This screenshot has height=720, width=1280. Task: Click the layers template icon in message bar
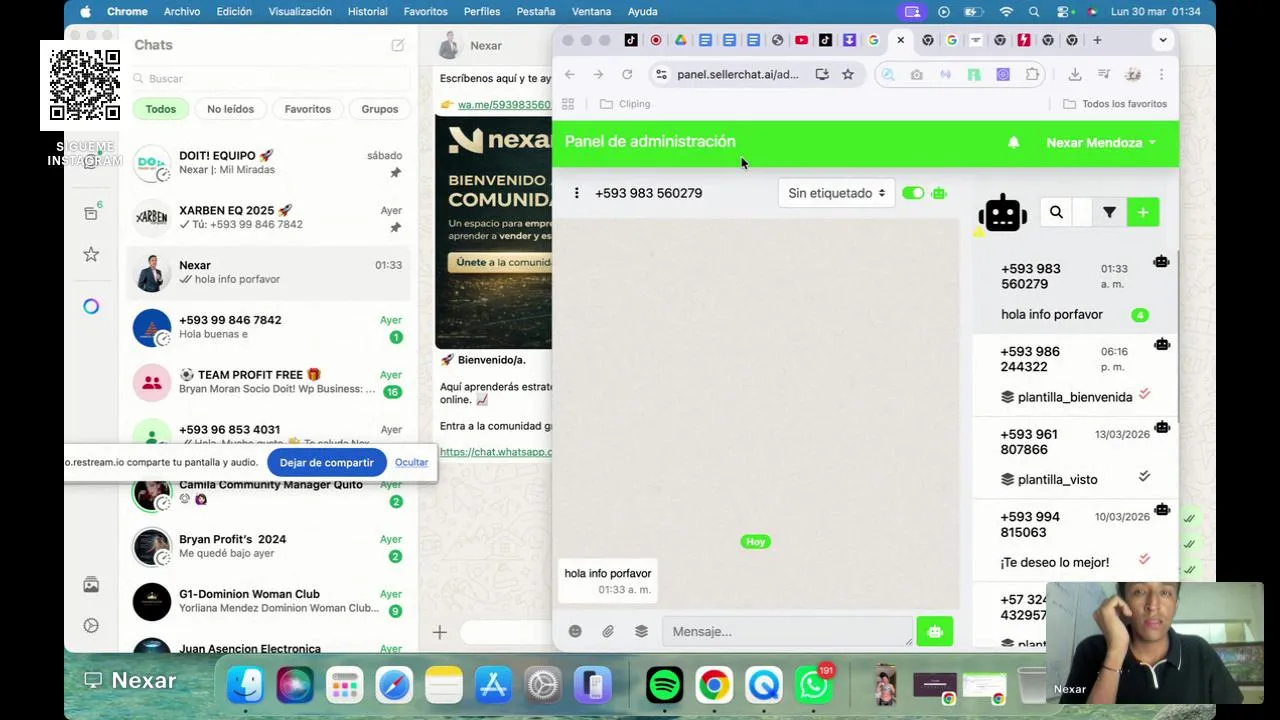(x=641, y=631)
